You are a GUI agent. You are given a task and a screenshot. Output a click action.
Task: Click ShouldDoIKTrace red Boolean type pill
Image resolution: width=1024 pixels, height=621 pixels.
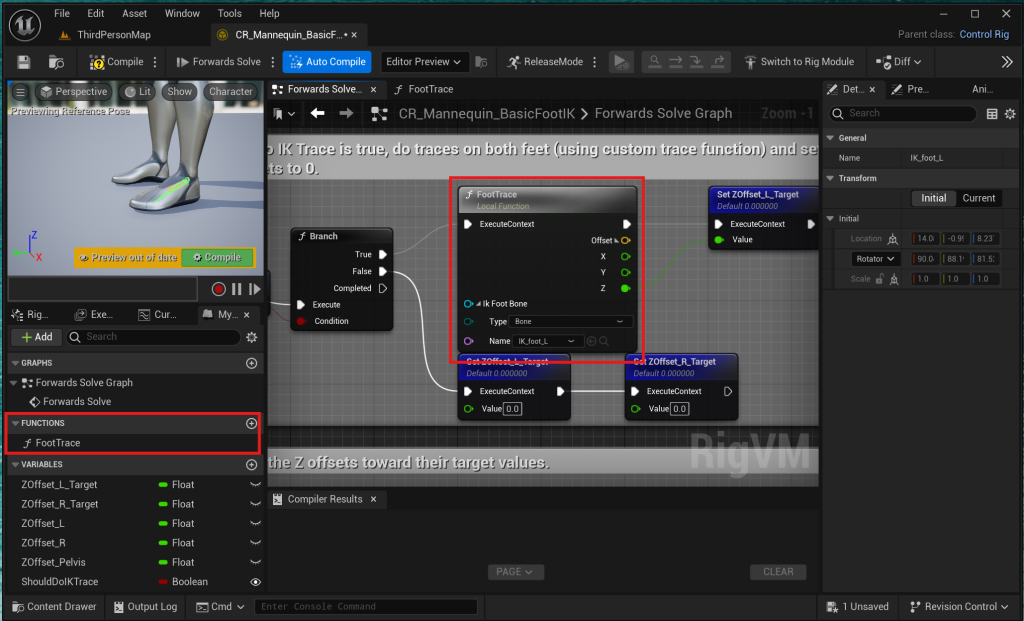(163, 582)
